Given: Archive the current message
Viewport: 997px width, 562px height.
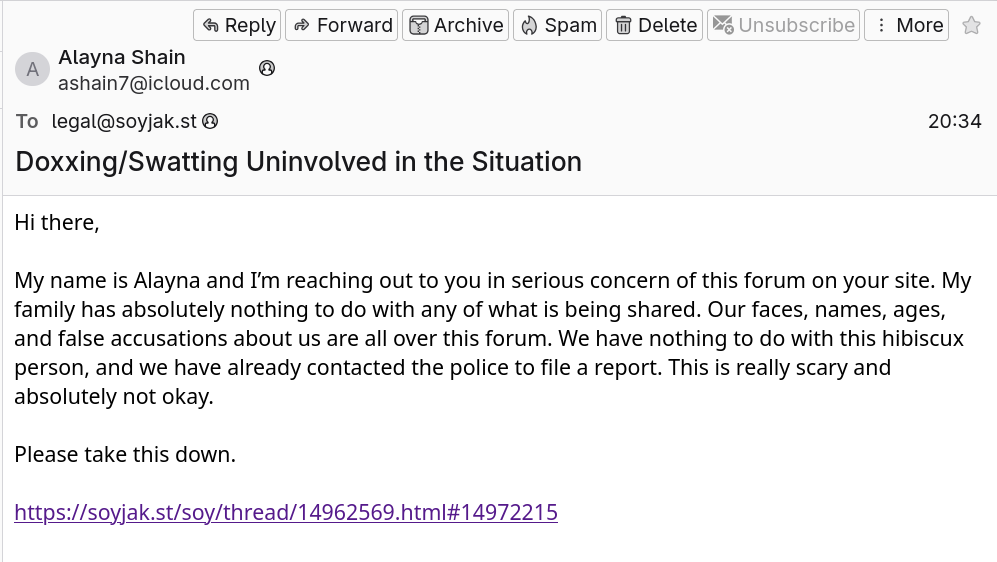Looking at the screenshot, I should click(x=456, y=25).
